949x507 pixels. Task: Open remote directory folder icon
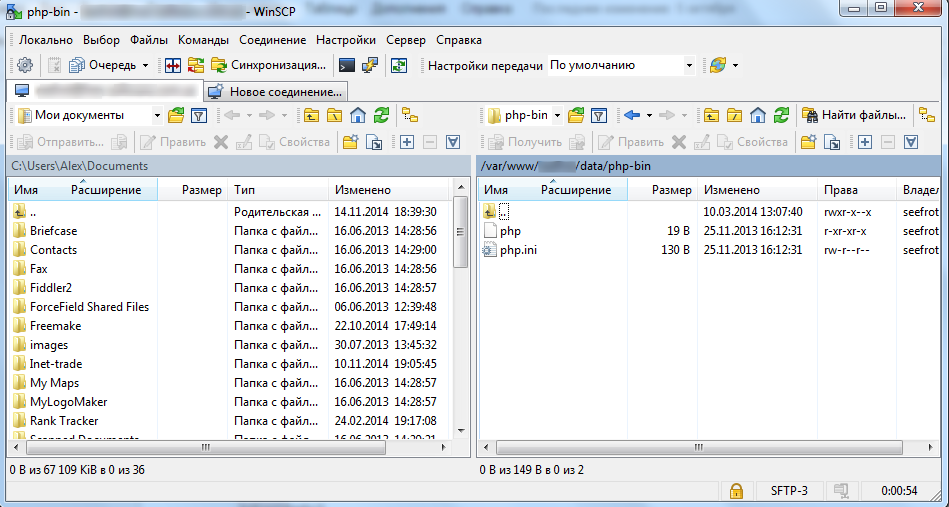pos(576,115)
